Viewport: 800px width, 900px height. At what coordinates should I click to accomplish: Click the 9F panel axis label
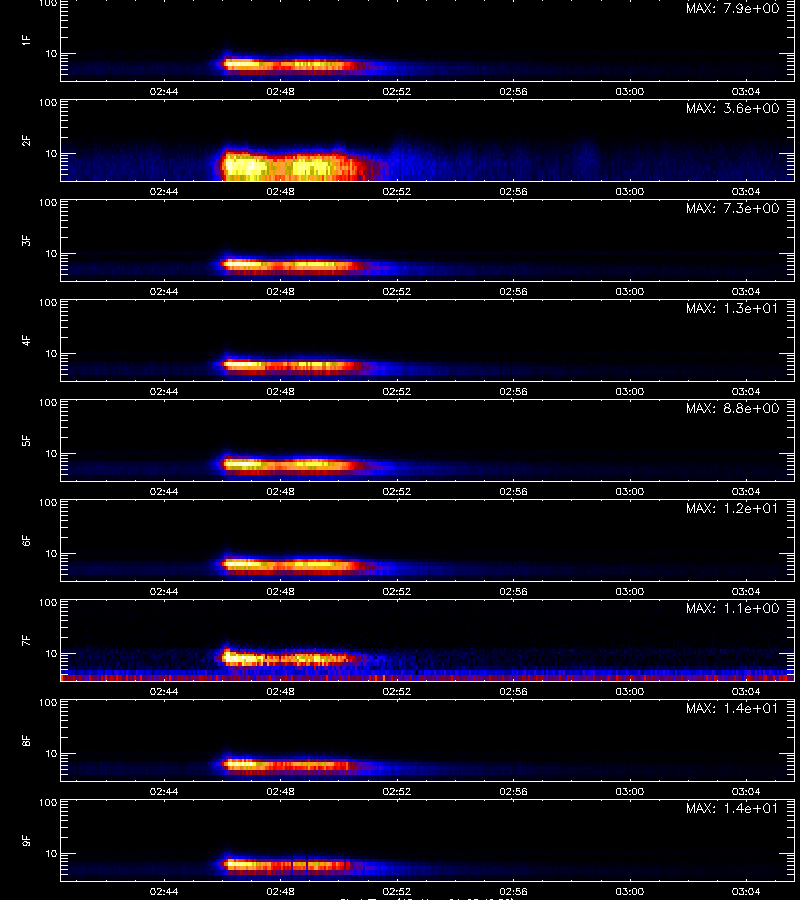[x=26, y=840]
